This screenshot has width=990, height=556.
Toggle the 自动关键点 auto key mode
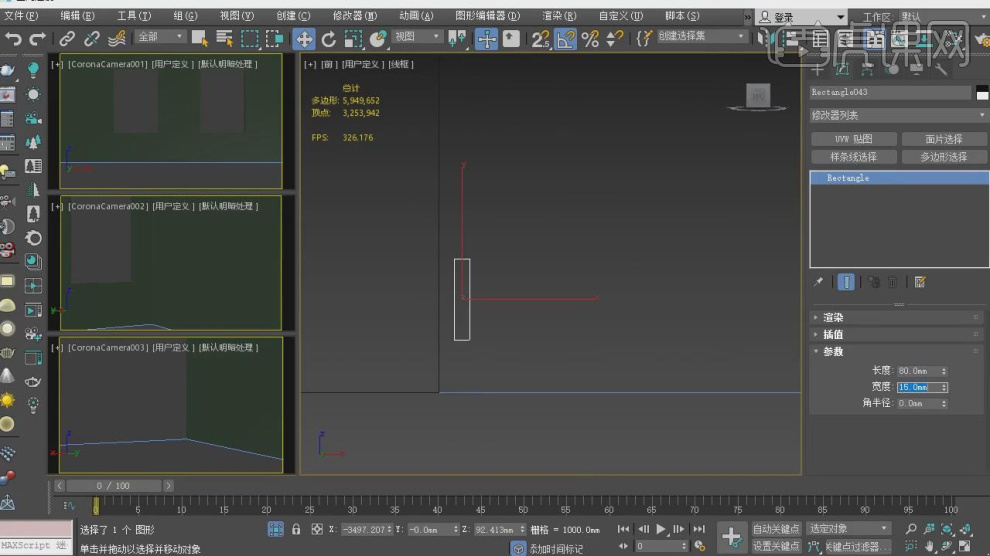coord(775,528)
